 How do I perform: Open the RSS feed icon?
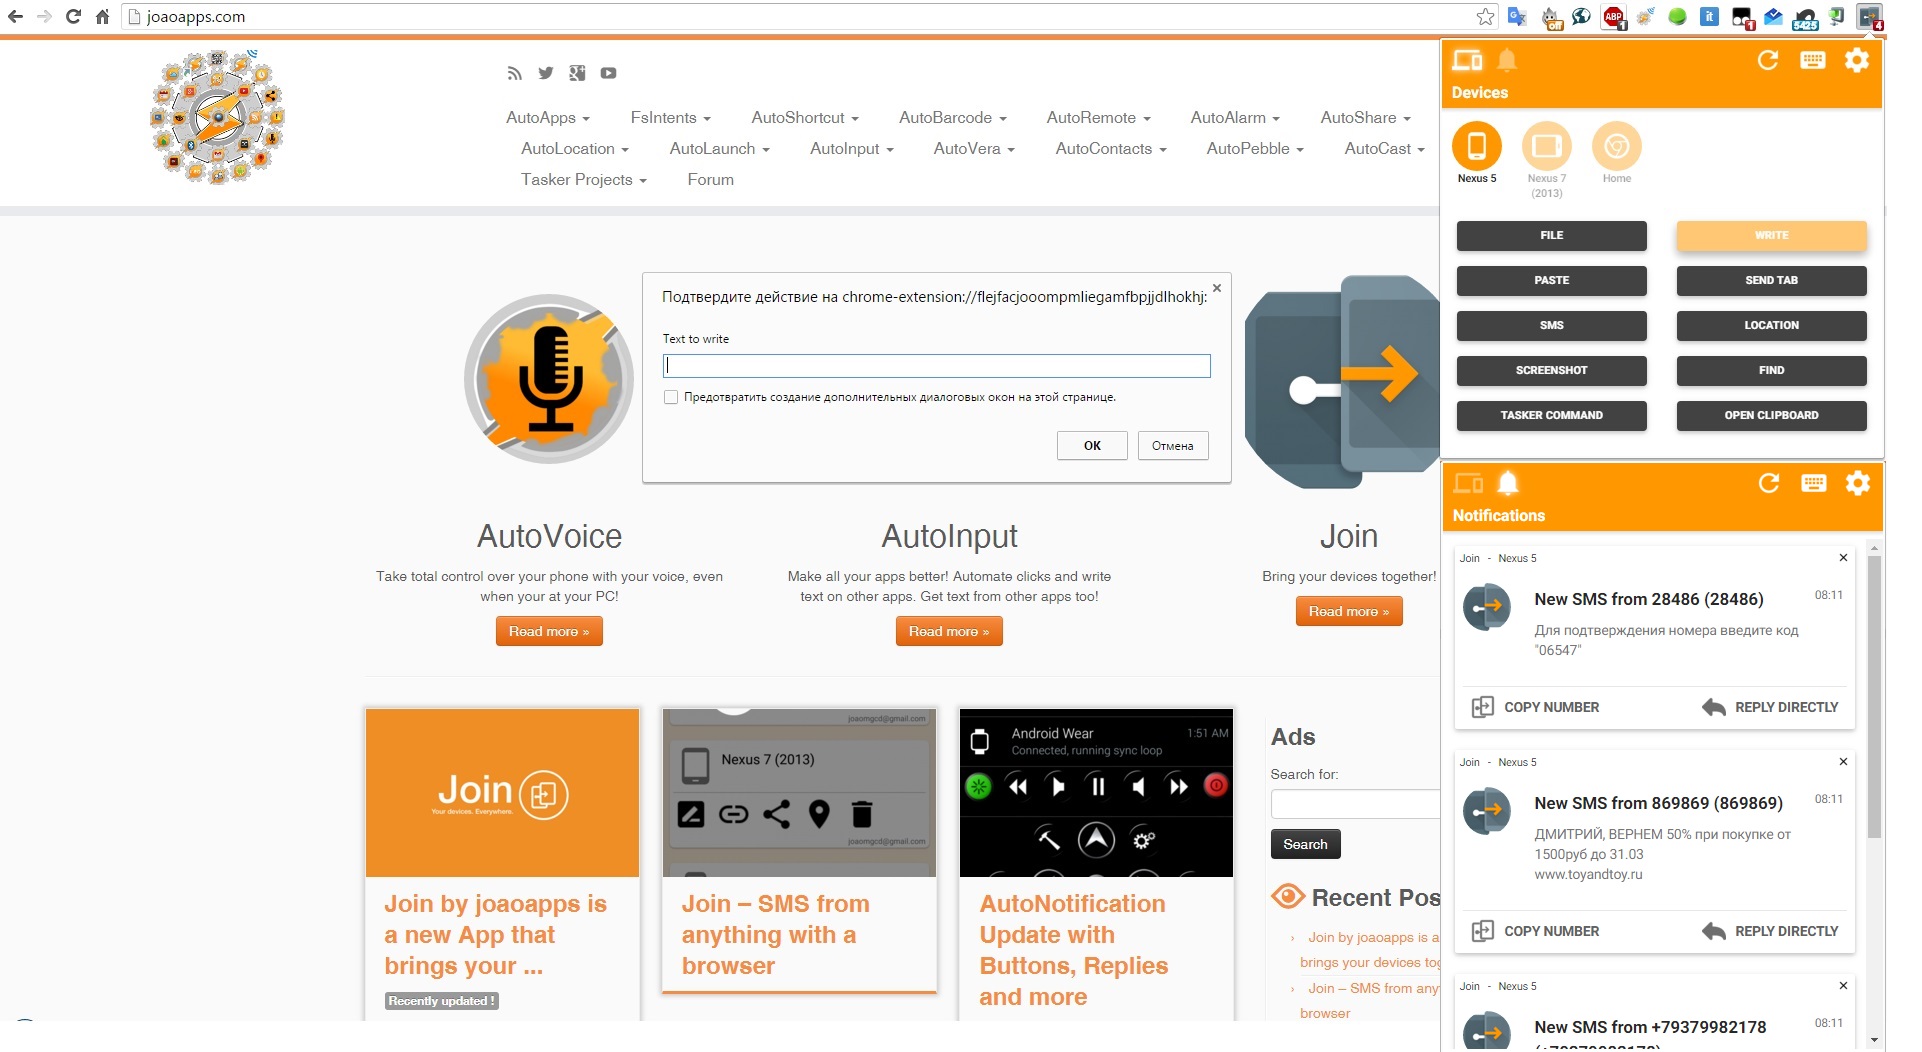[x=514, y=73]
